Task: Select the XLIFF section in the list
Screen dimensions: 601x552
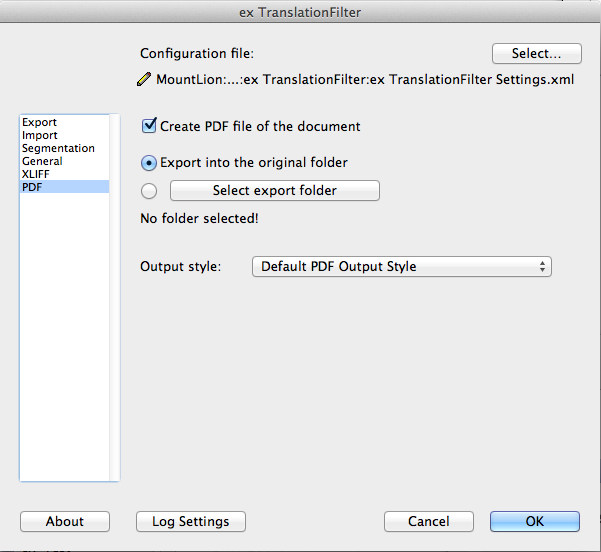Action: pyautogui.click(x=36, y=174)
